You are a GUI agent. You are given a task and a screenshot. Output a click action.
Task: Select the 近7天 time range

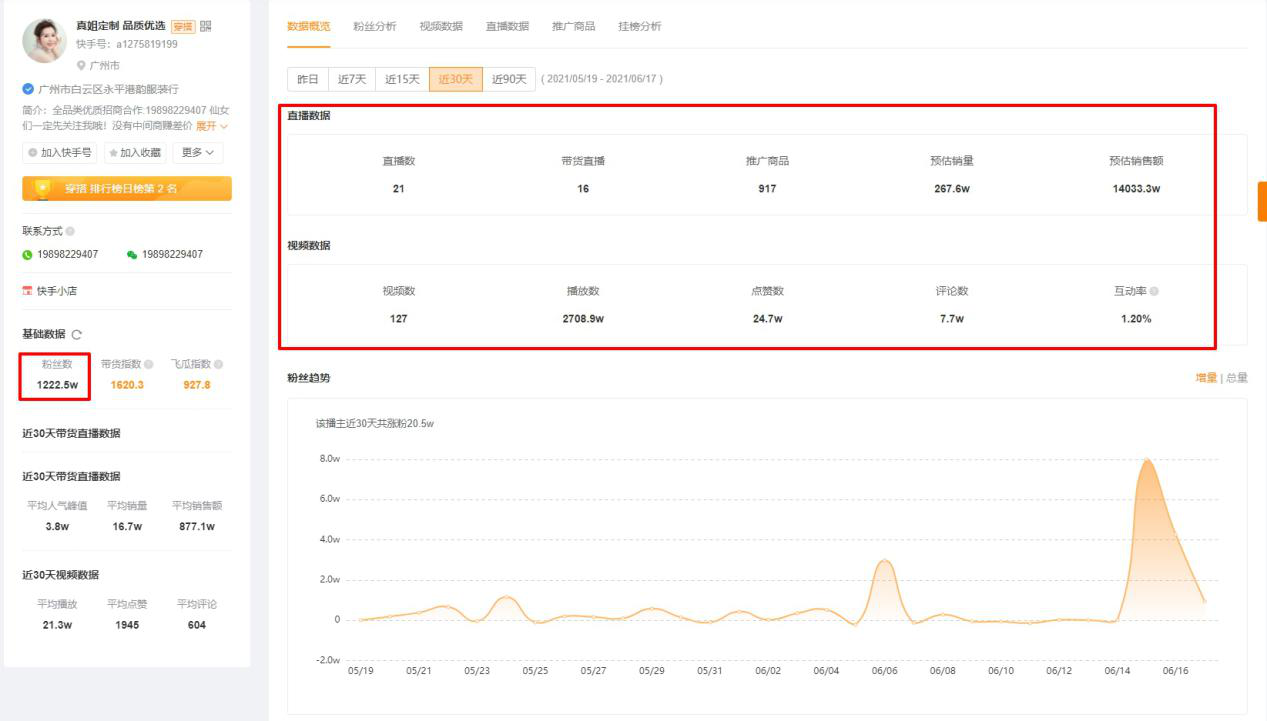(x=352, y=79)
